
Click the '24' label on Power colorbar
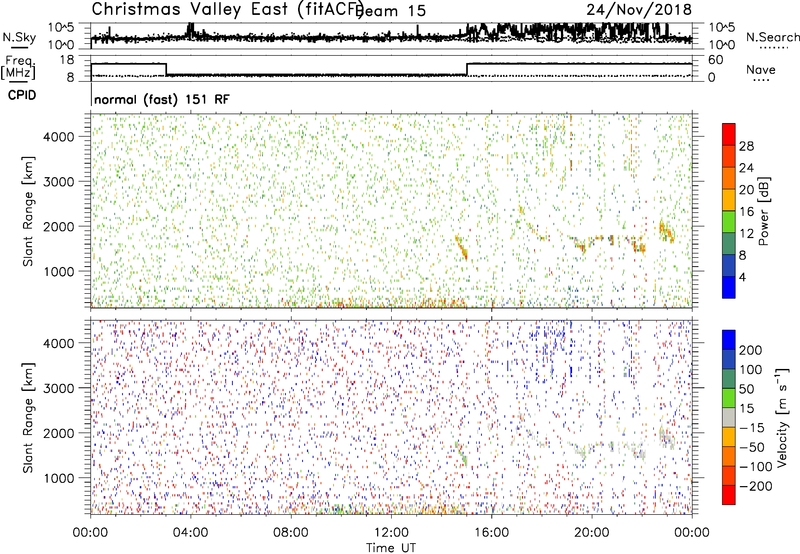click(x=746, y=168)
